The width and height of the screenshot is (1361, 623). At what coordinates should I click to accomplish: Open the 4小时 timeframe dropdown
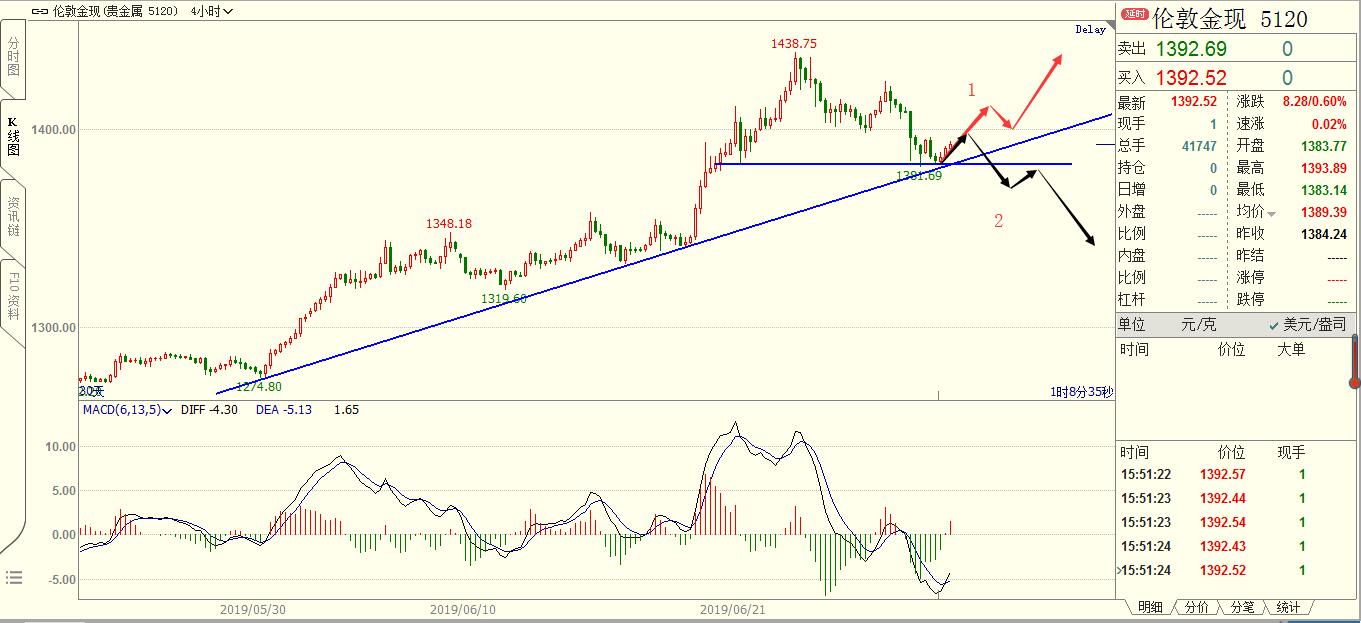pos(213,12)
